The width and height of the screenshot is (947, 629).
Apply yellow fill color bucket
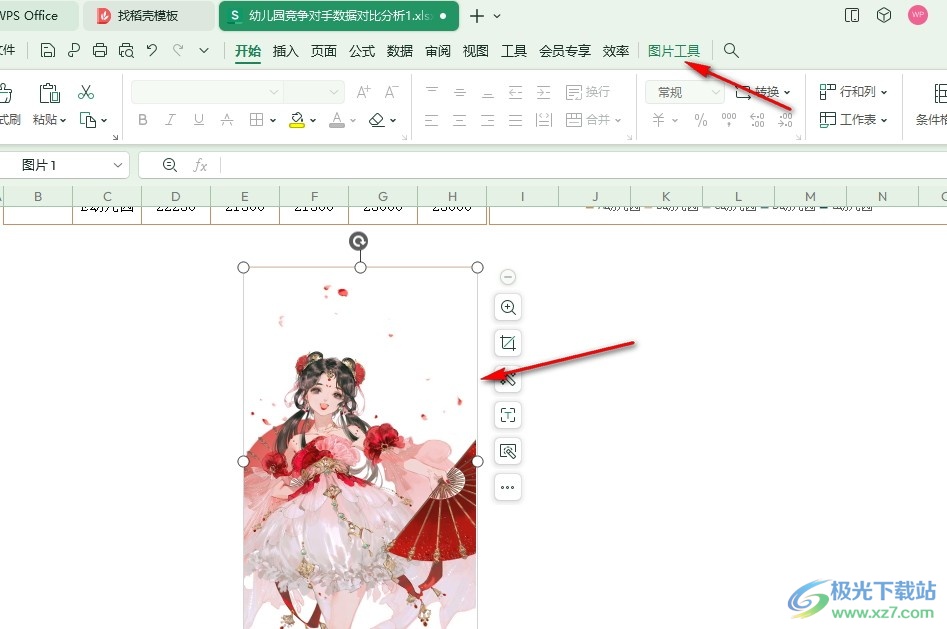tap(297, 120)
